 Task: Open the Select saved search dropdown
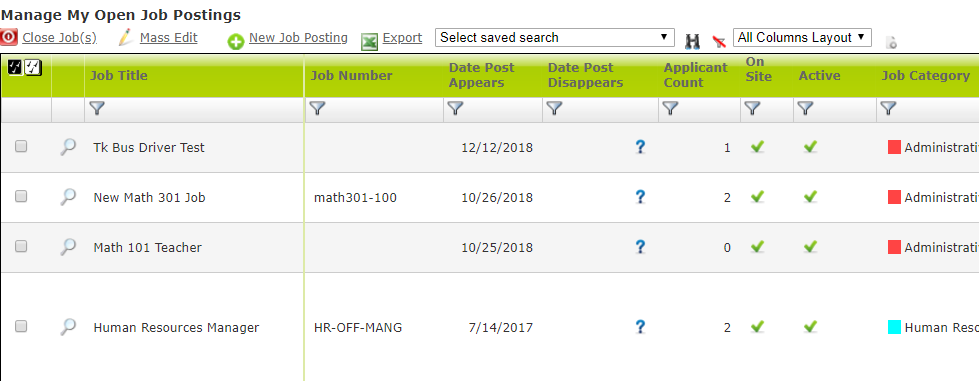[554, 37]
